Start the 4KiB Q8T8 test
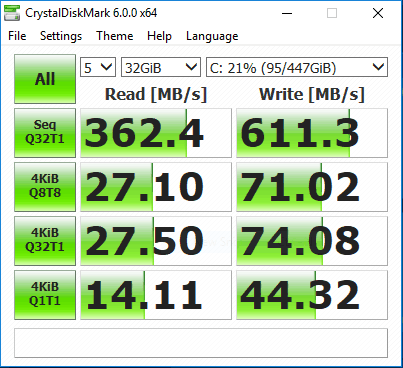This screenshot has width=403, height=368. pos(45,187)
